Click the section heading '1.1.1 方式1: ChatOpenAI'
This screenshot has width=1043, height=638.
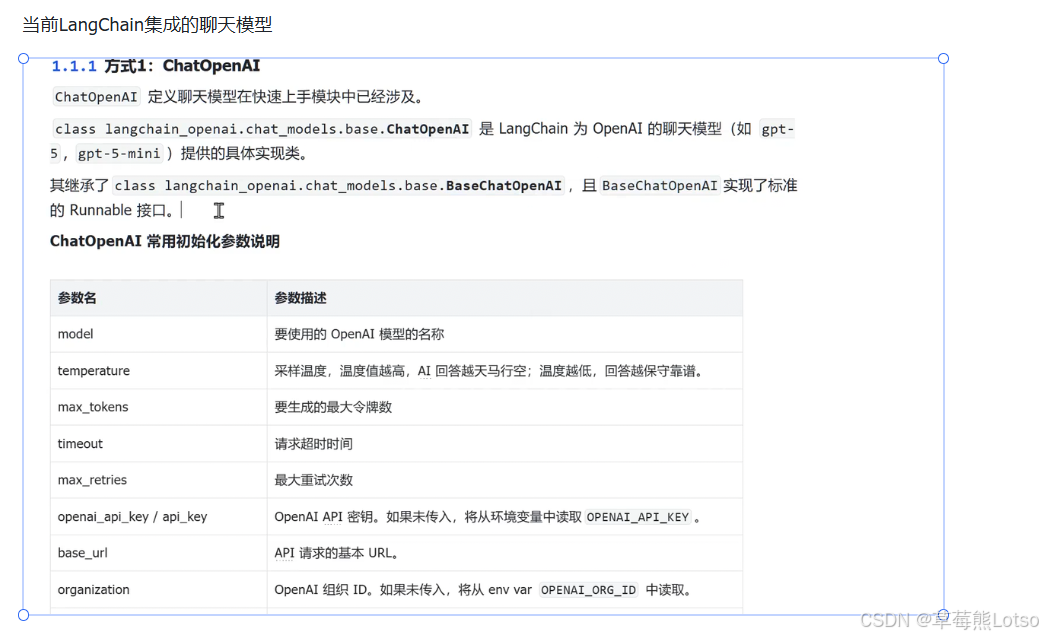click(156, 66)
